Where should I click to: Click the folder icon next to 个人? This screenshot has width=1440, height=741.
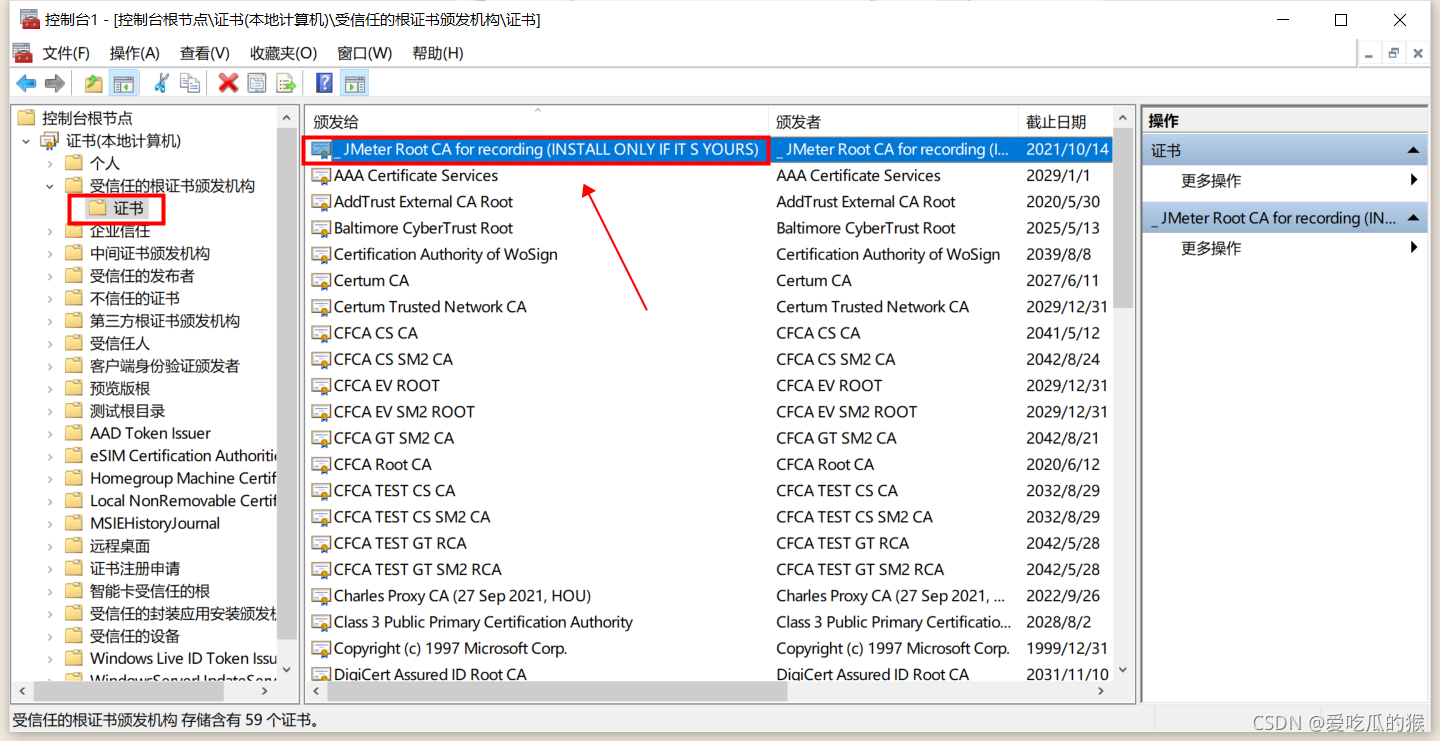pyautogui.click(x=74, y=163)
